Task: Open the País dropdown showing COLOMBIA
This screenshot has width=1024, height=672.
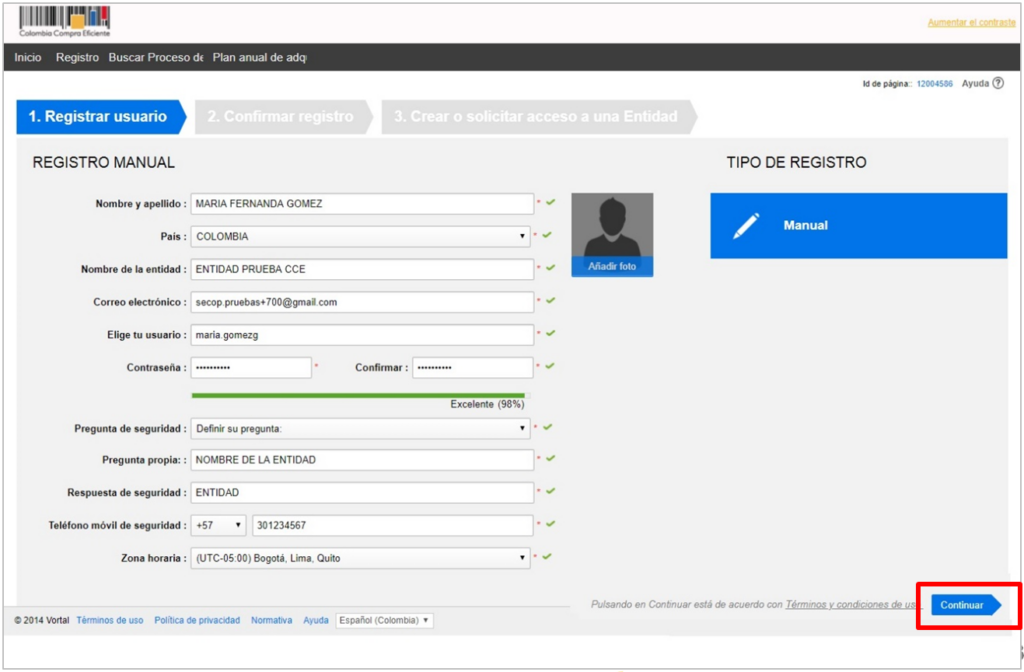Action: point(360,237)
